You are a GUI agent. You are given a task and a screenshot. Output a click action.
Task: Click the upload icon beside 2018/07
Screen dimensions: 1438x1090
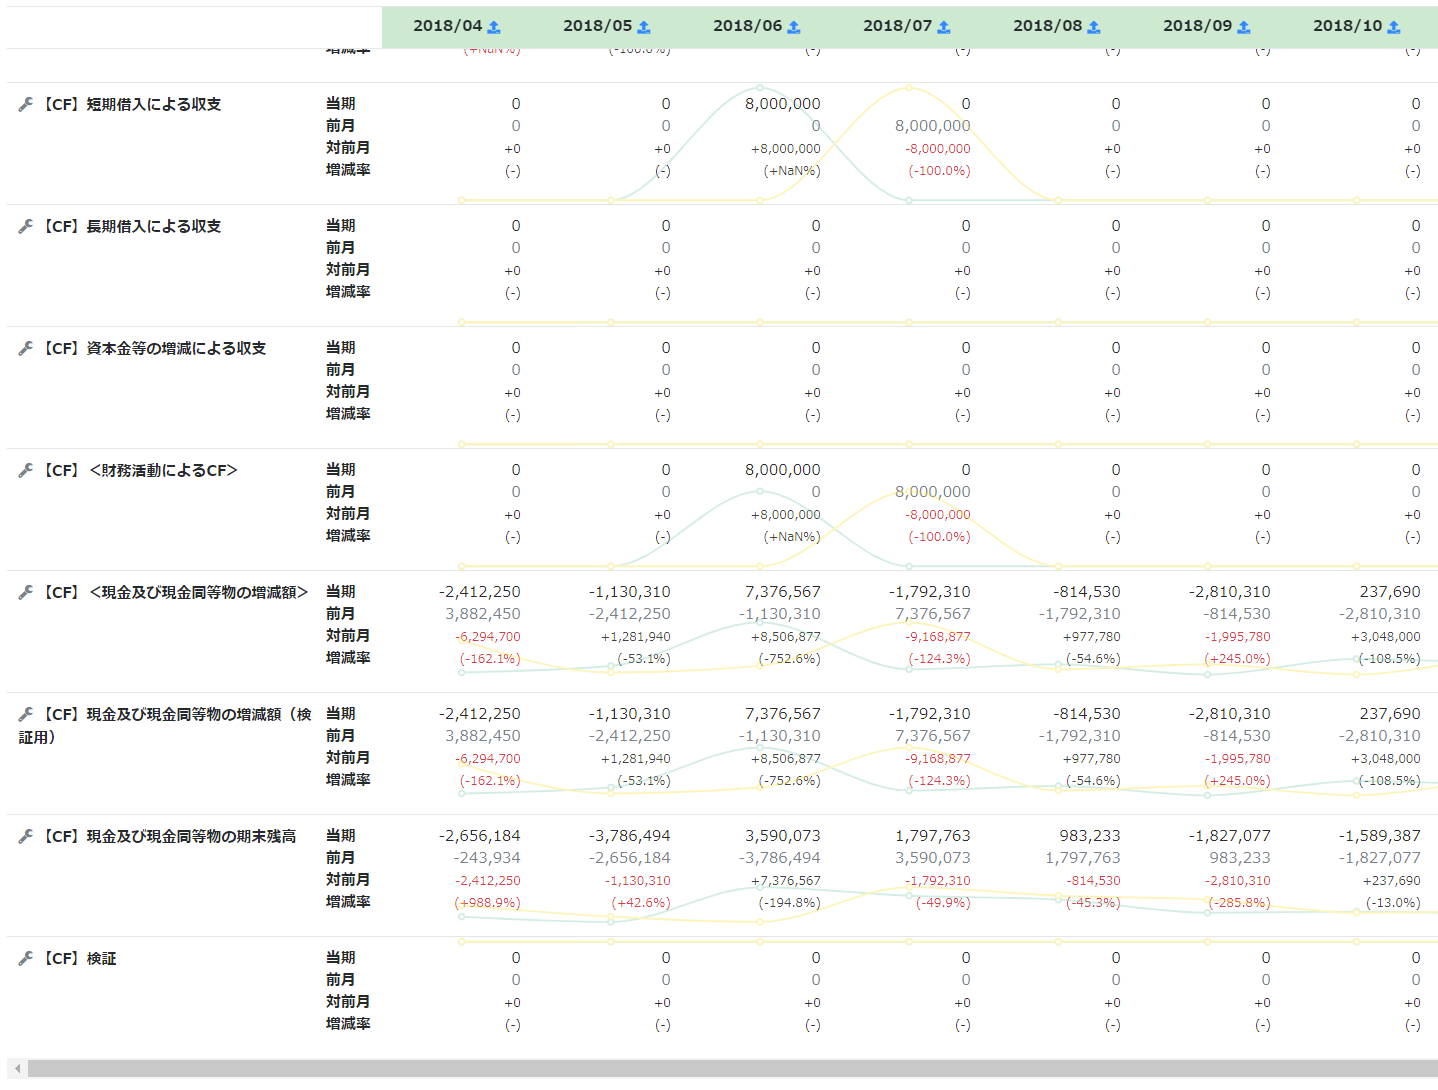[944, 27]
